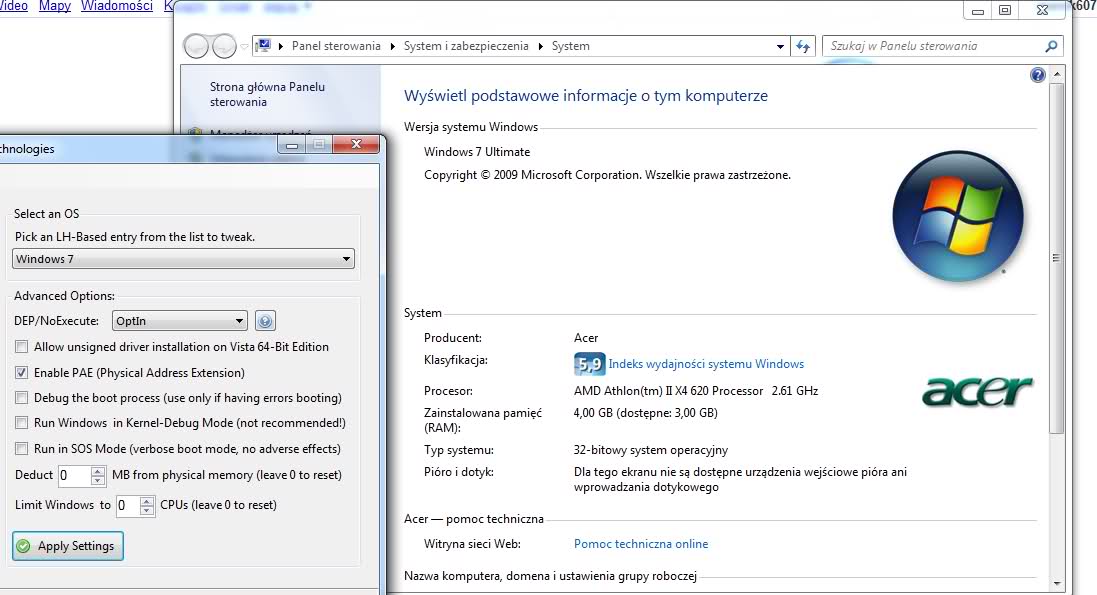Click the heading Wyświetl podstawowe informacje o tym komputerze

tap(586, 96)
